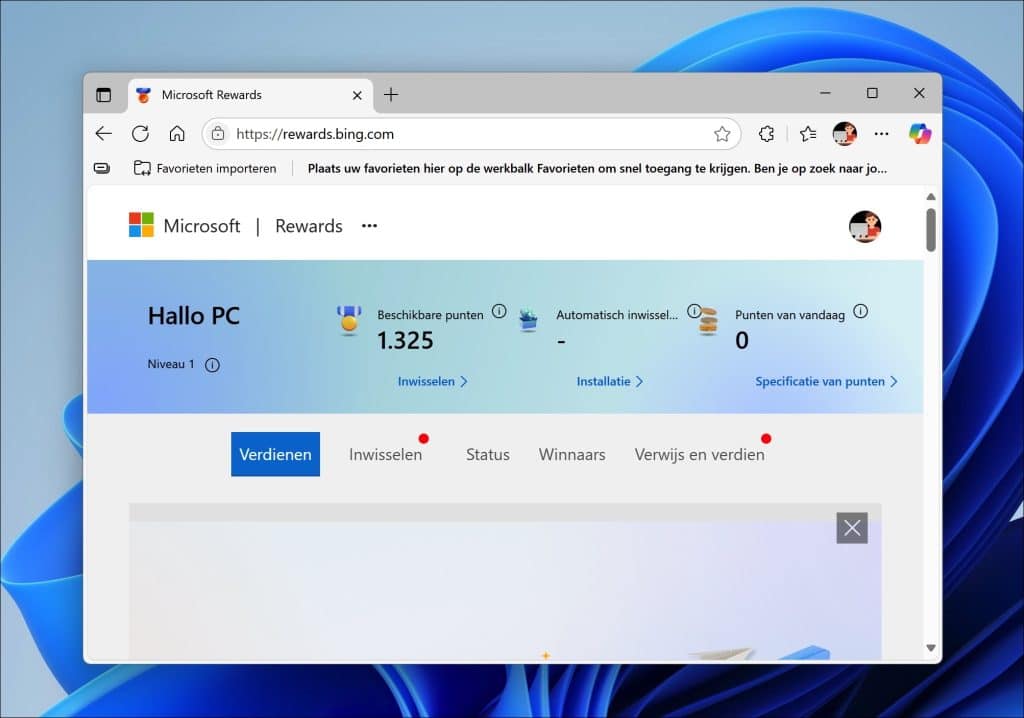
Task: Maximize the Edge window
Action: tap(872, 93)
